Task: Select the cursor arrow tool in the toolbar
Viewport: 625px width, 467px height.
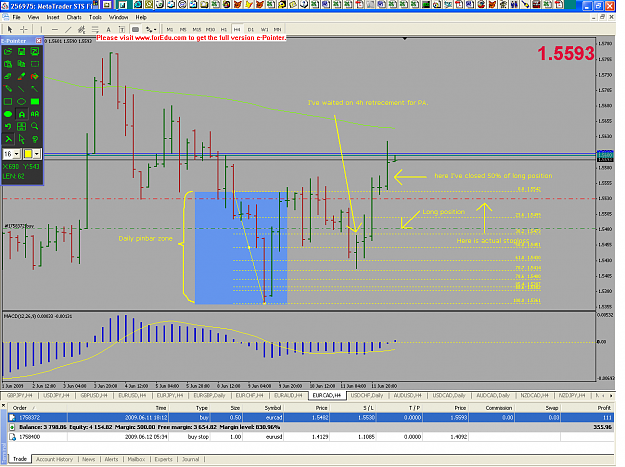Action: [10, 29]
